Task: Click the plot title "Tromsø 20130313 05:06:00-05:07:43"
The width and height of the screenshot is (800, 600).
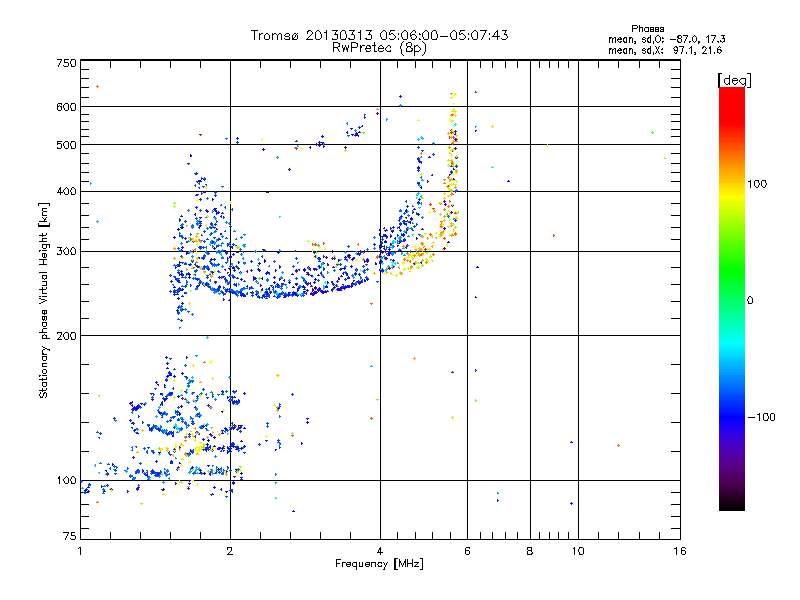Action: pyautogui.click(x=379, y=35)
